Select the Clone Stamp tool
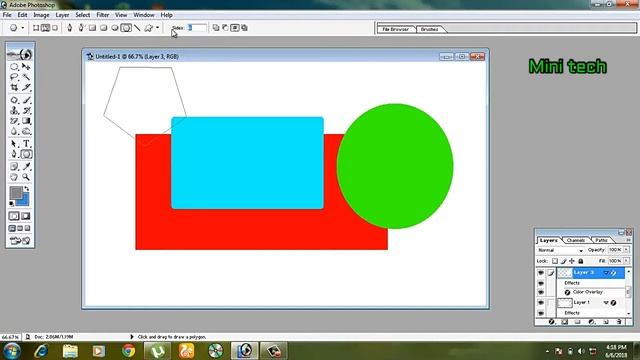Screen dimensions: 640x360 (14, 111)
